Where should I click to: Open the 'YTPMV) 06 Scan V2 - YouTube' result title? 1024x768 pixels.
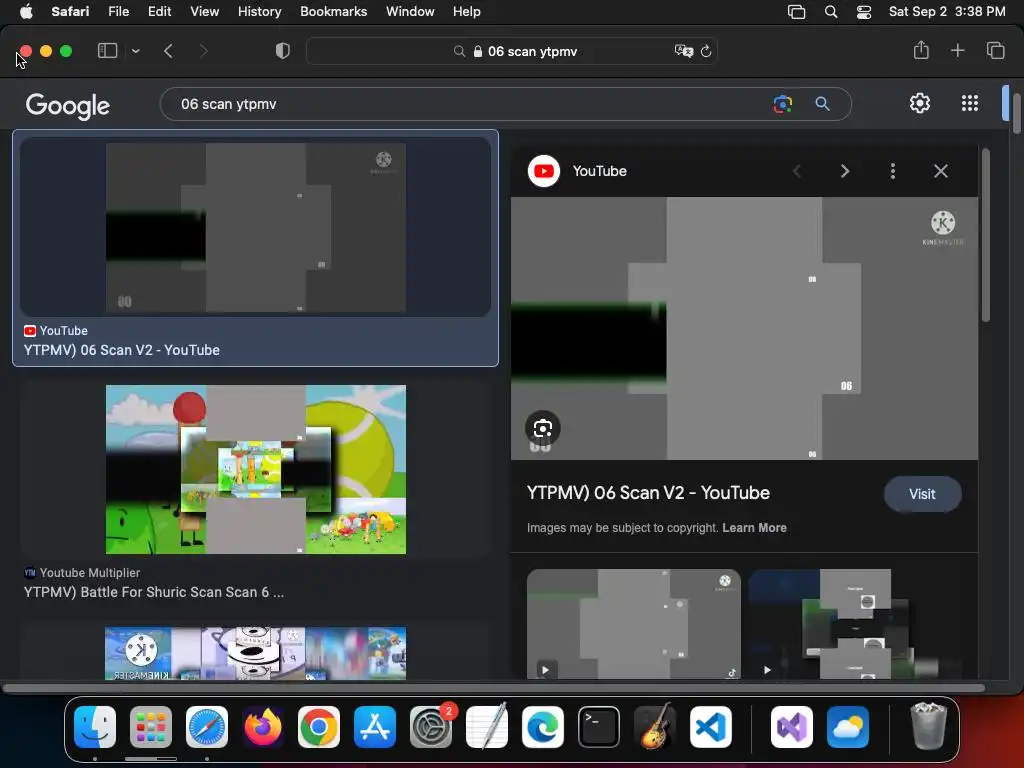coord(121,350)
